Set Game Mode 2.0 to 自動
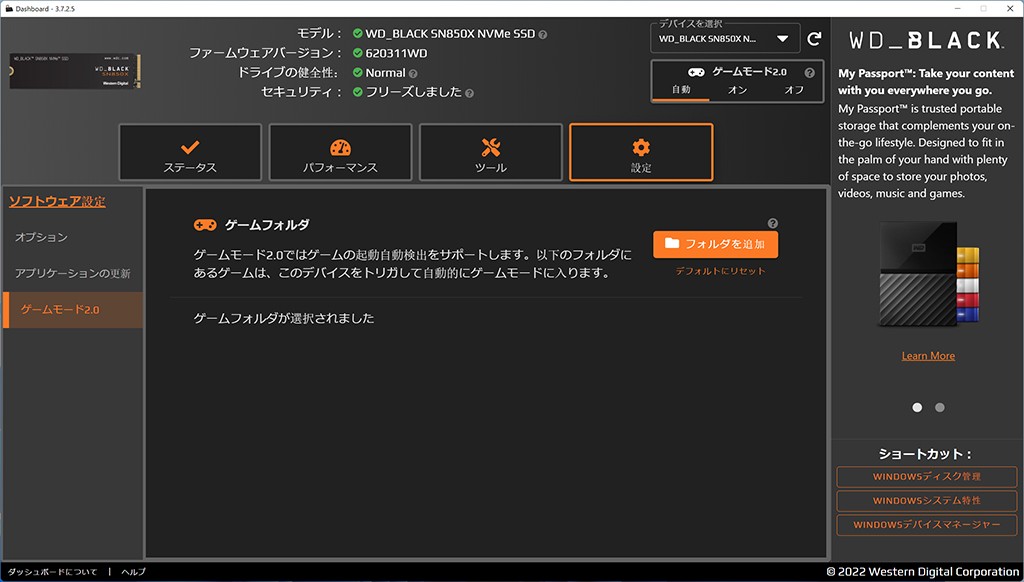Screen dimensions: 1024x582 click(x=681, y=90)
